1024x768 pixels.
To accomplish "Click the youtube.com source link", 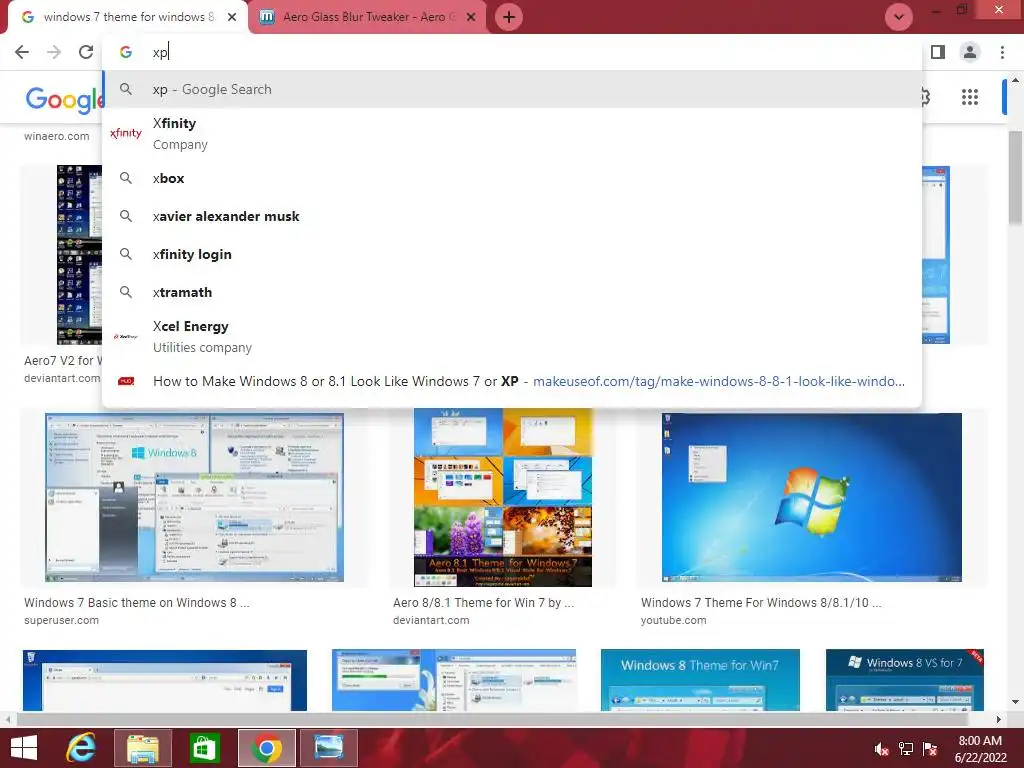I will click(673, 620).
